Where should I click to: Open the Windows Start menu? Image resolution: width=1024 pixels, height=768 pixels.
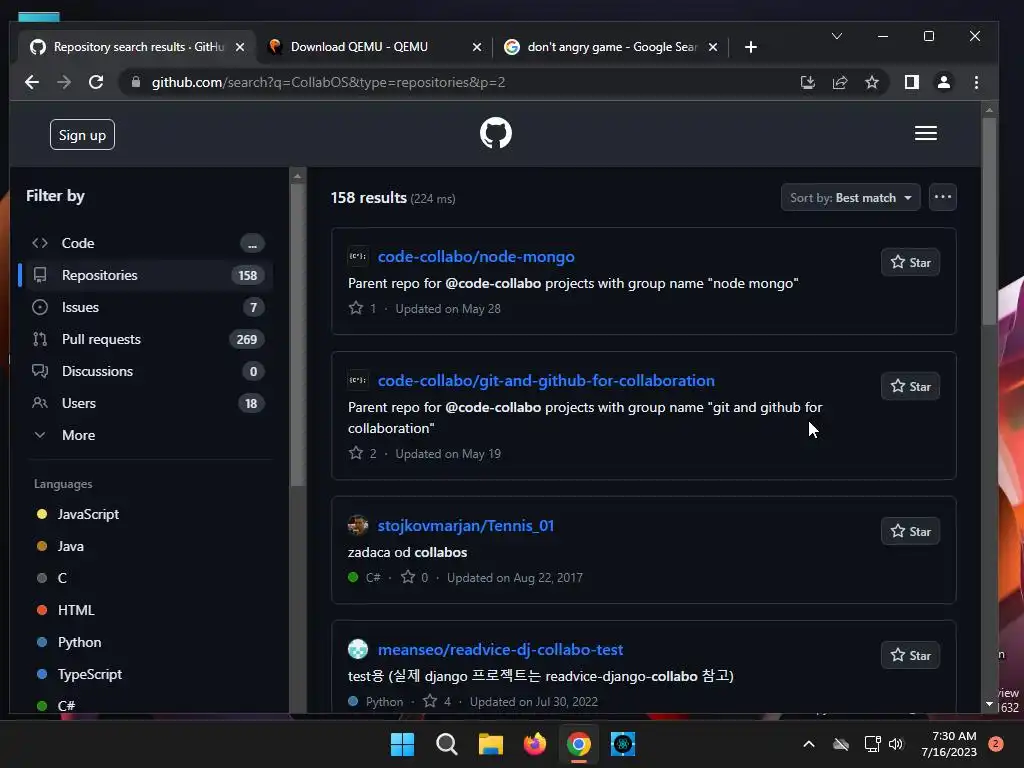pos(402,744)
